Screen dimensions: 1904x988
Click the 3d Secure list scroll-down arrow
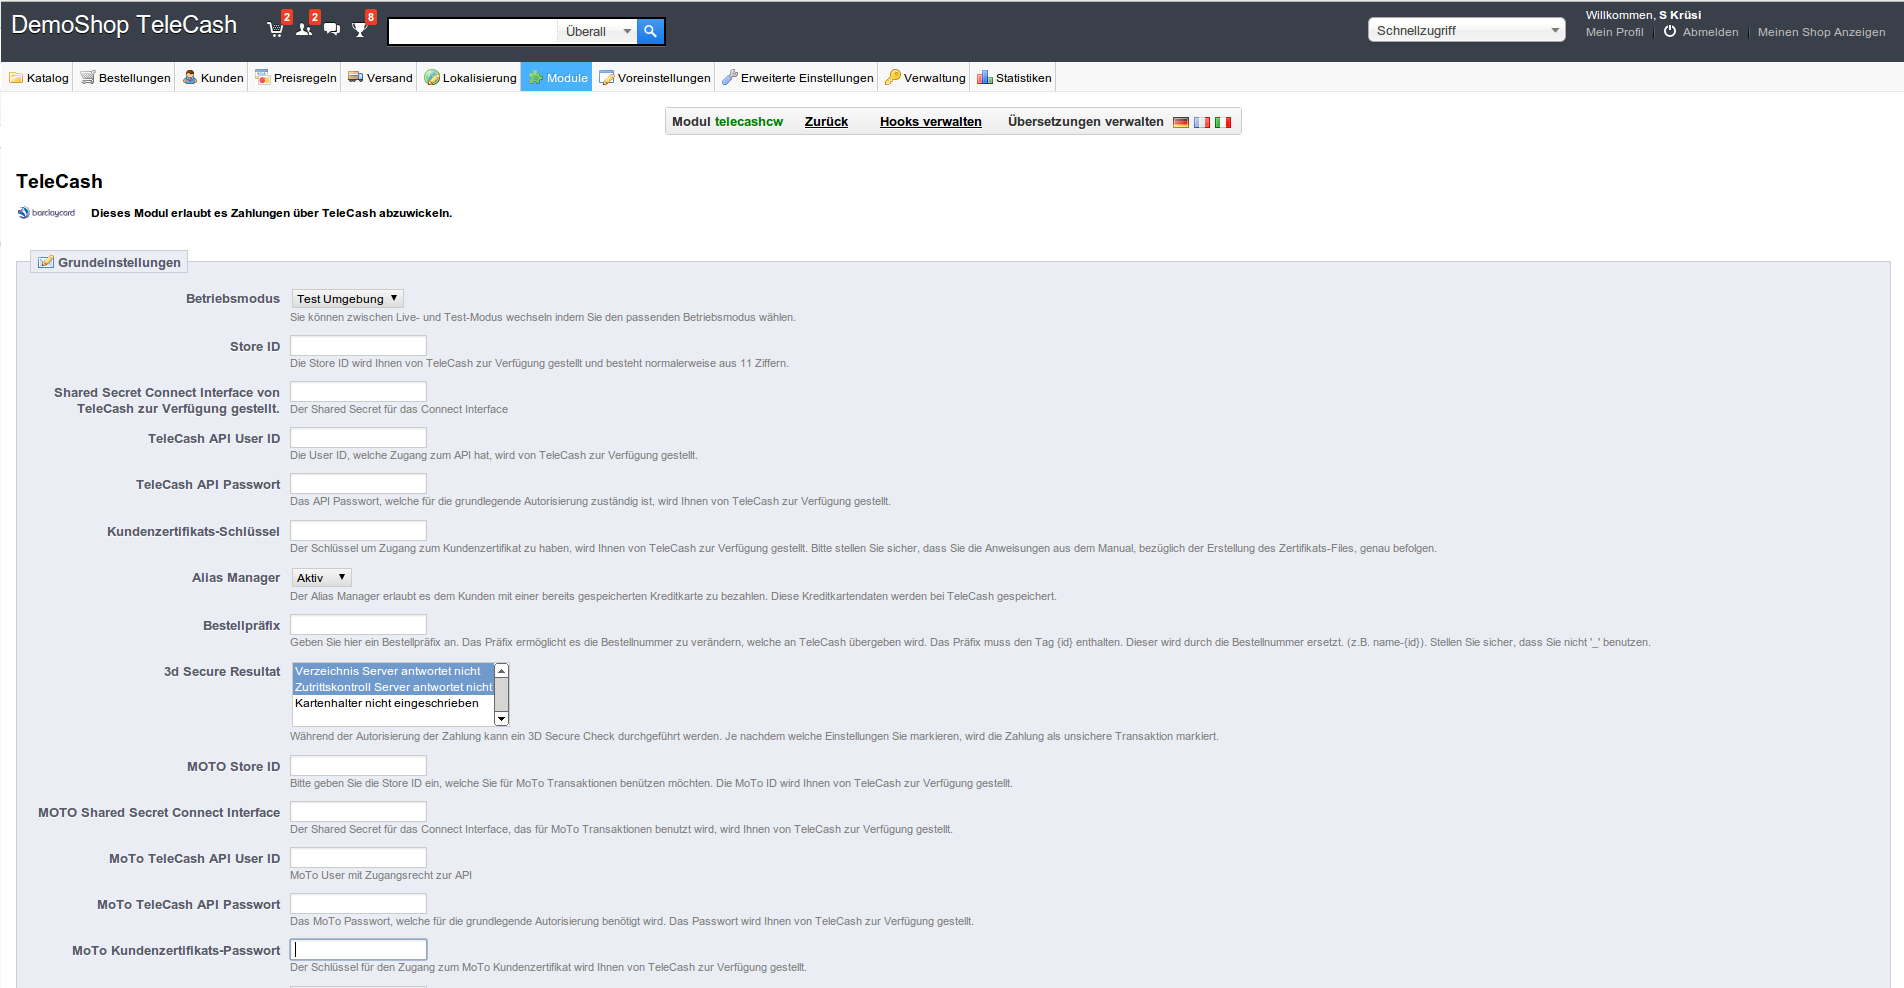pos(502,718)
